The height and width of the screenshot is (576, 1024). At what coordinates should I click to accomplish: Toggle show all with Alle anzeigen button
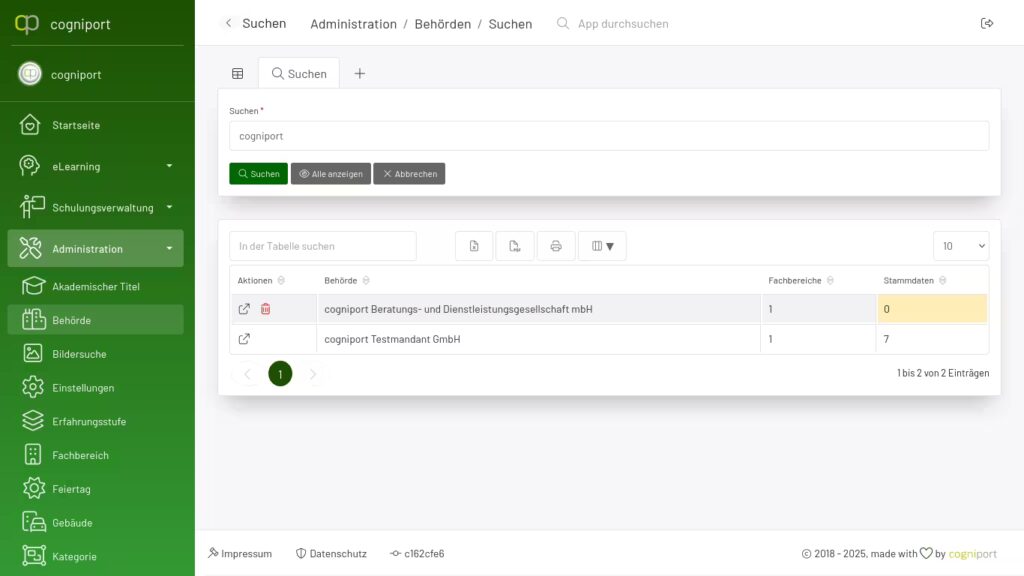(x=331, y=174)
